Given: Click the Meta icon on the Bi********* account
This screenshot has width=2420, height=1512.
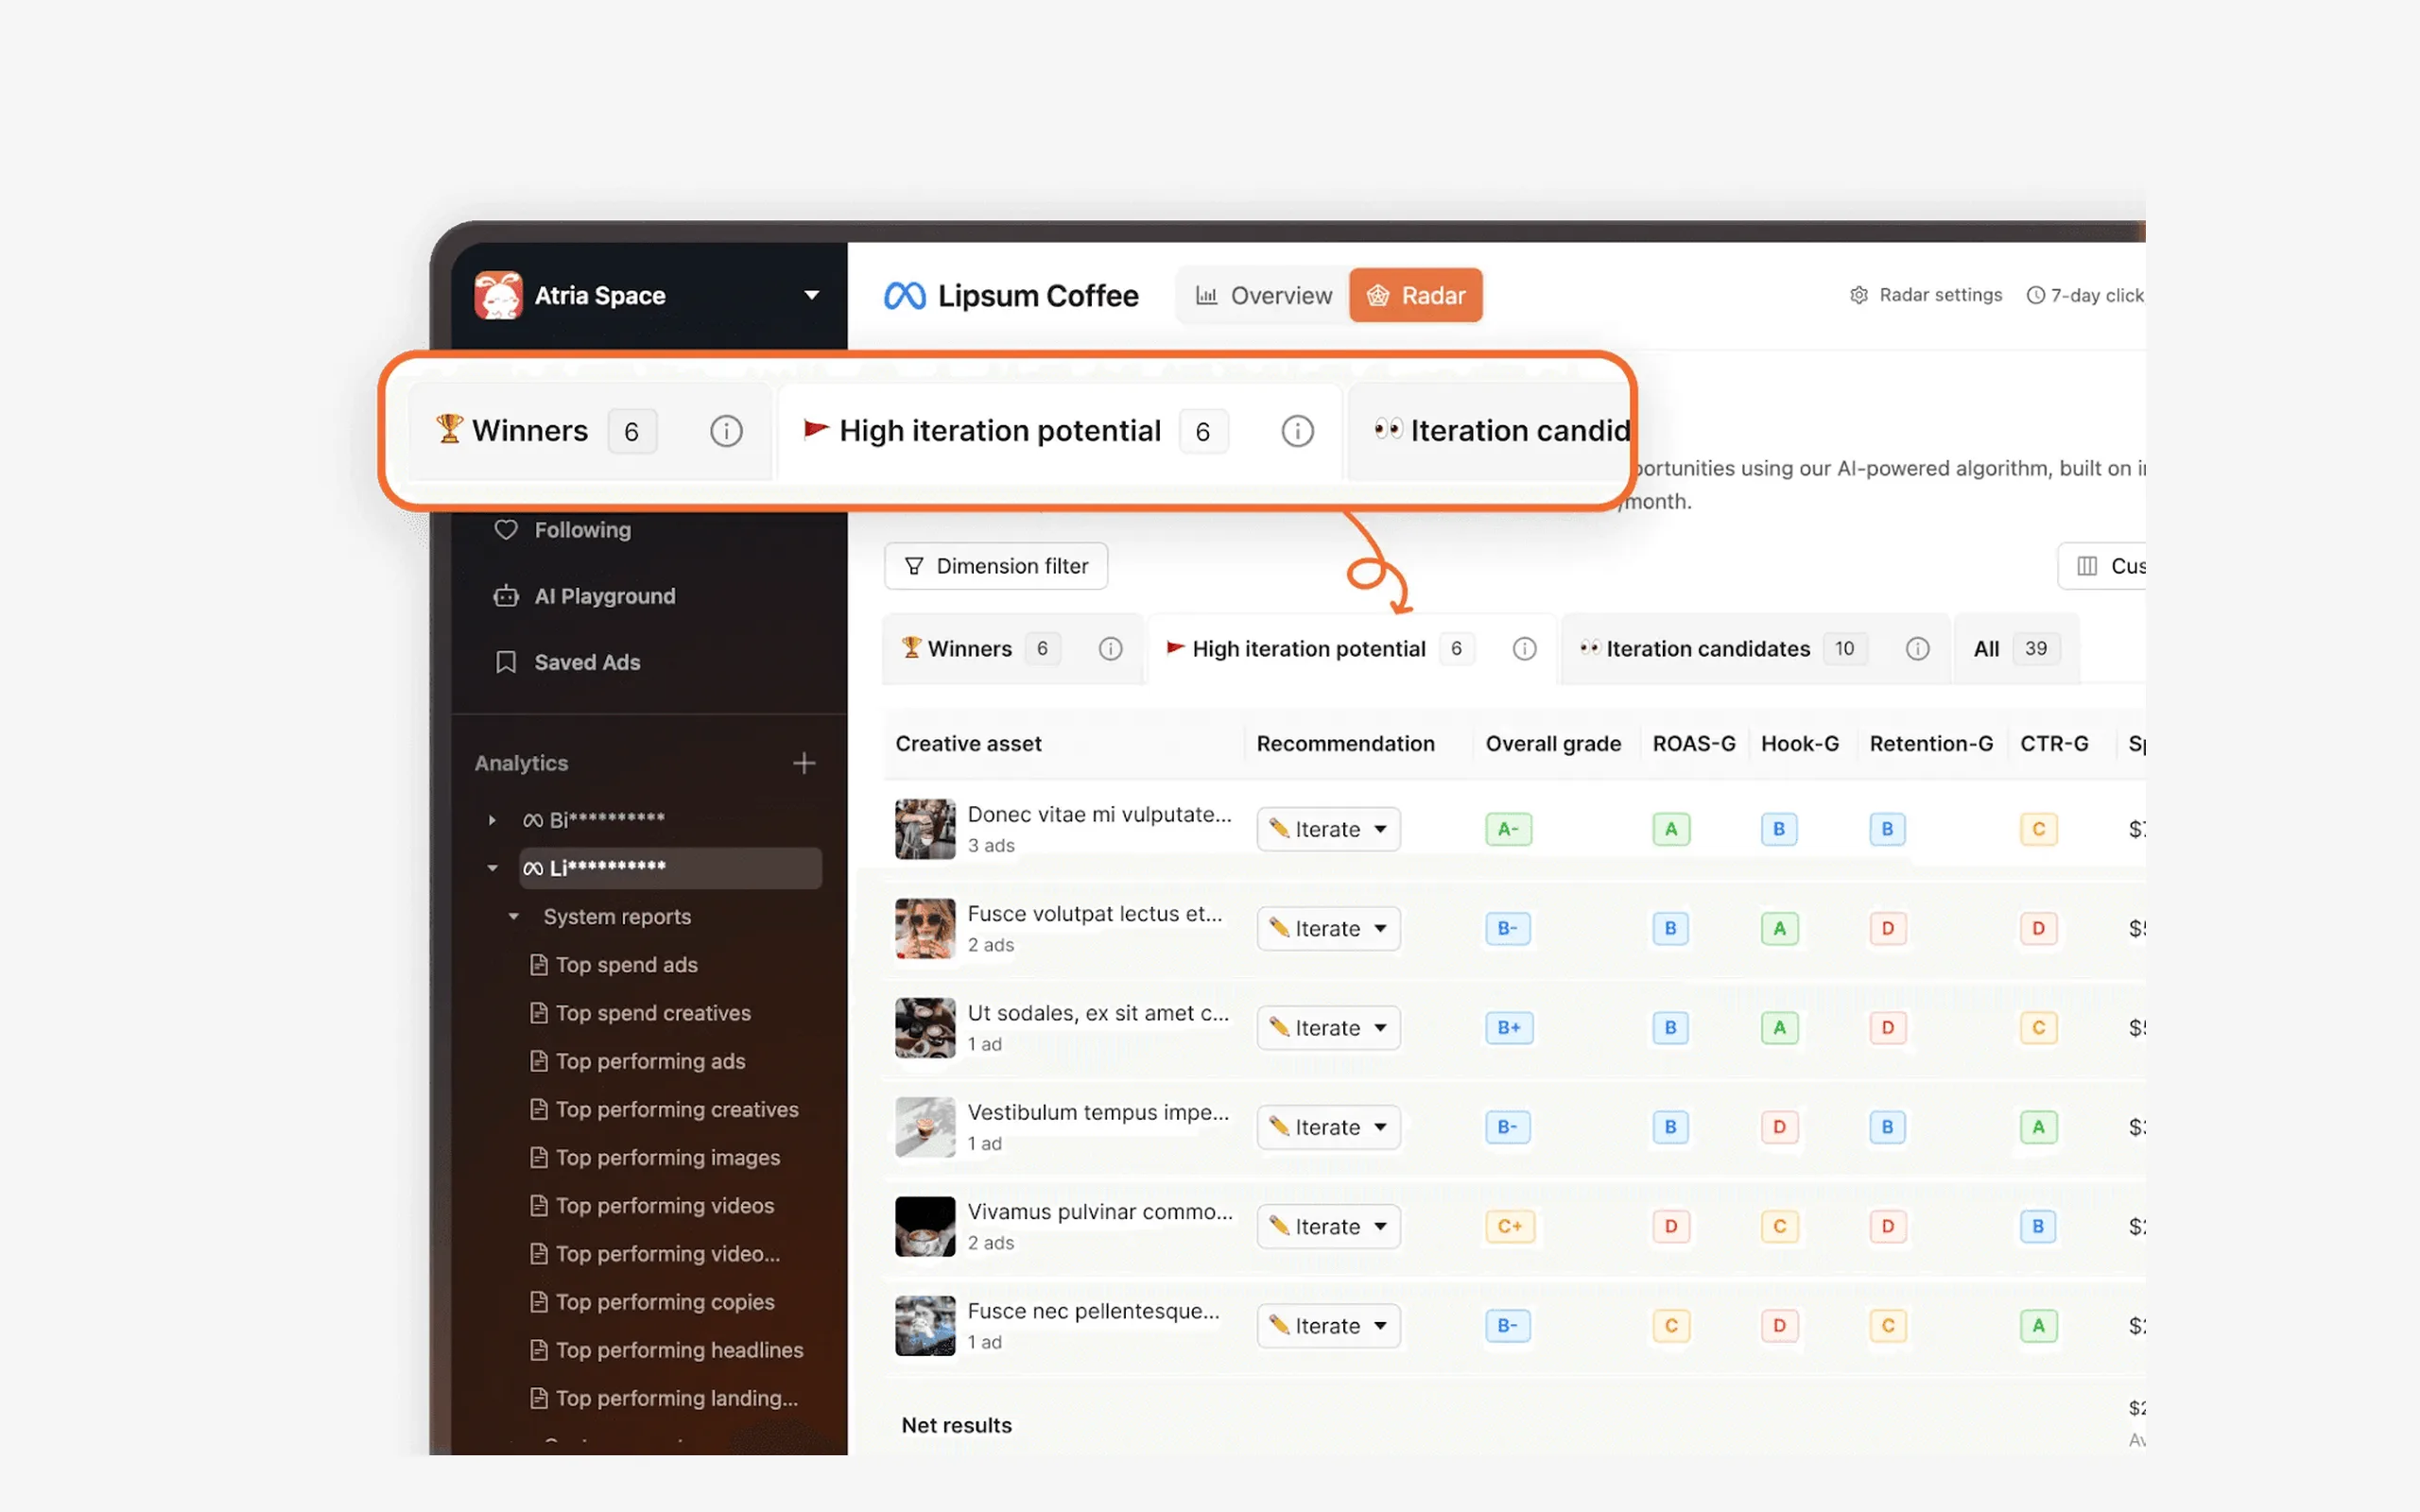Looking at the screenshot, I should (533, 820).
